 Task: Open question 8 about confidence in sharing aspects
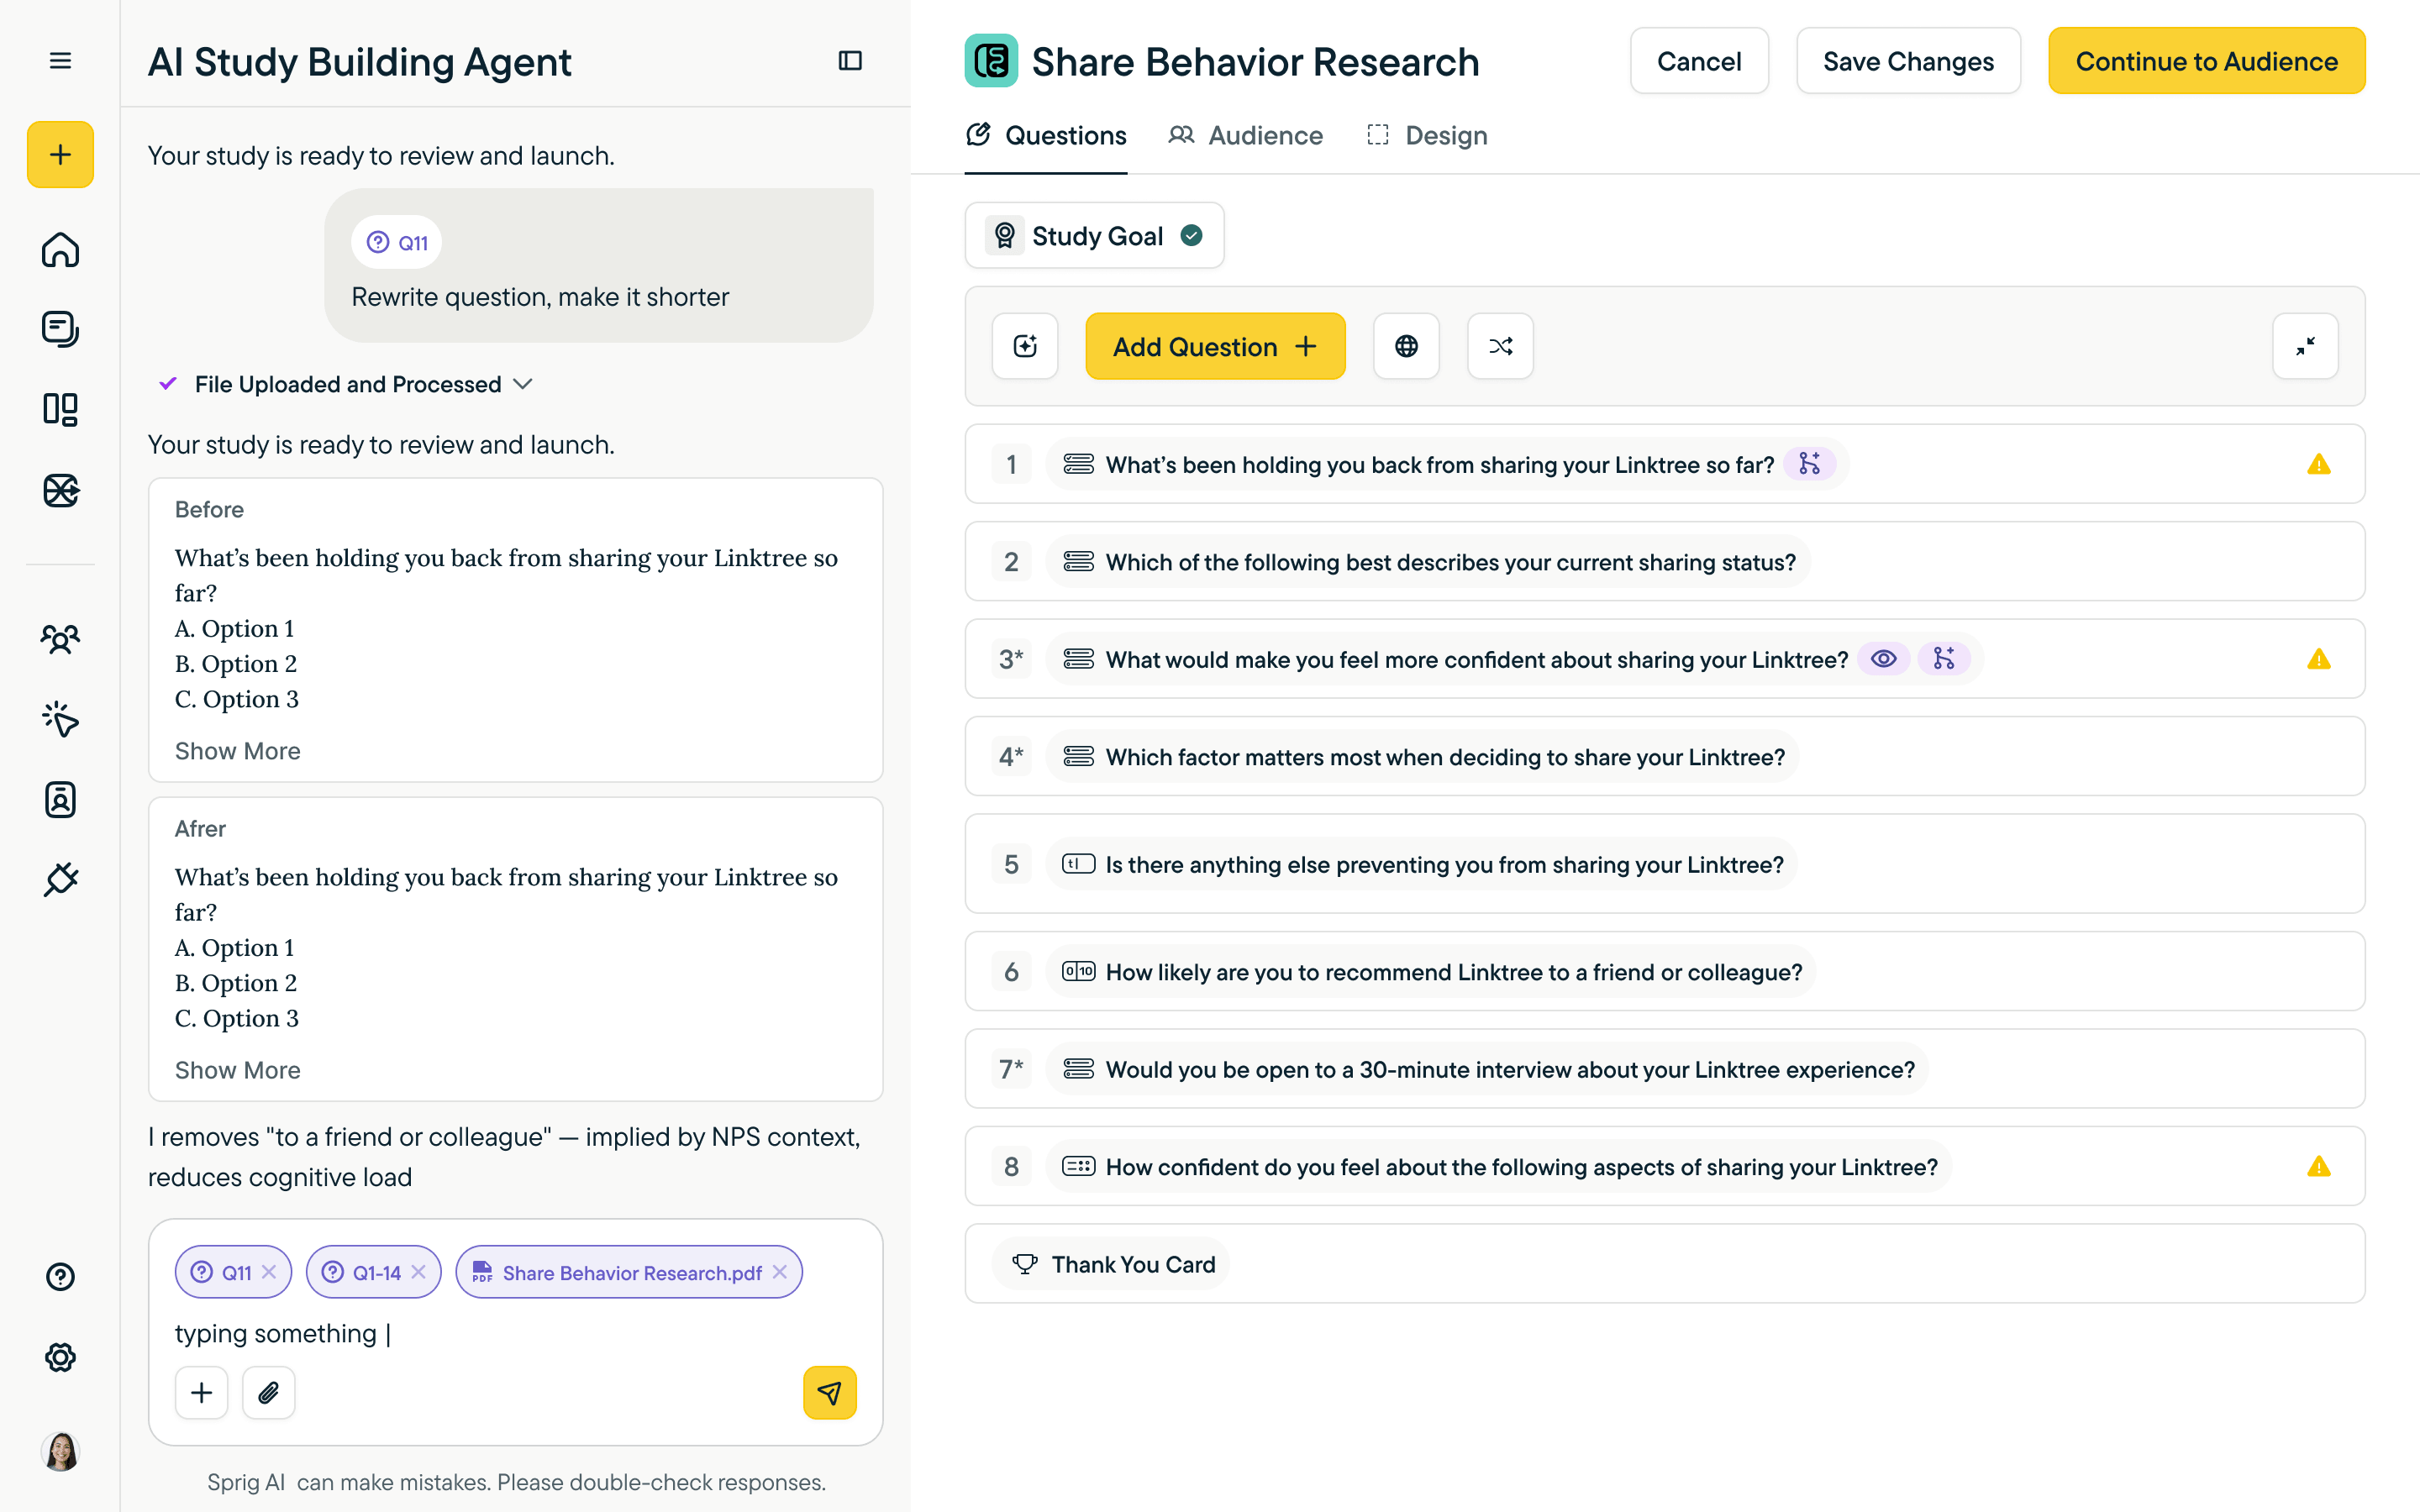point(1664,1166)
